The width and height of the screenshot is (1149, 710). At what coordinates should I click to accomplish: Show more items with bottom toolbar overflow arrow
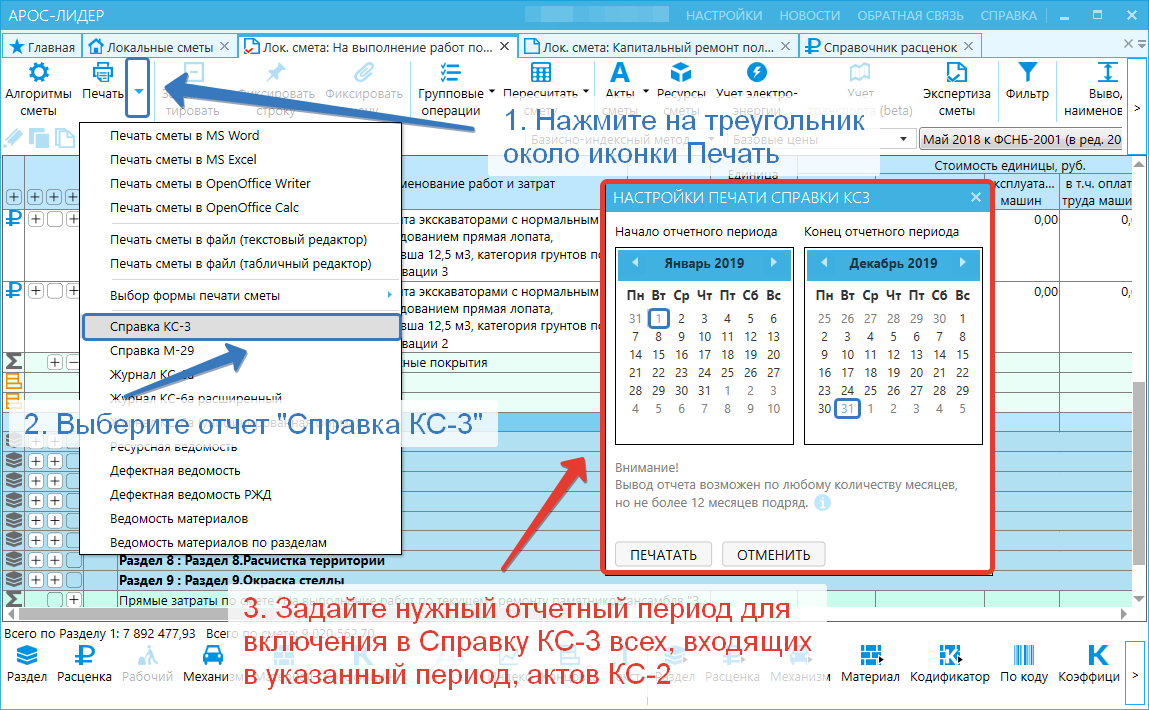[x=1135, y=676]
